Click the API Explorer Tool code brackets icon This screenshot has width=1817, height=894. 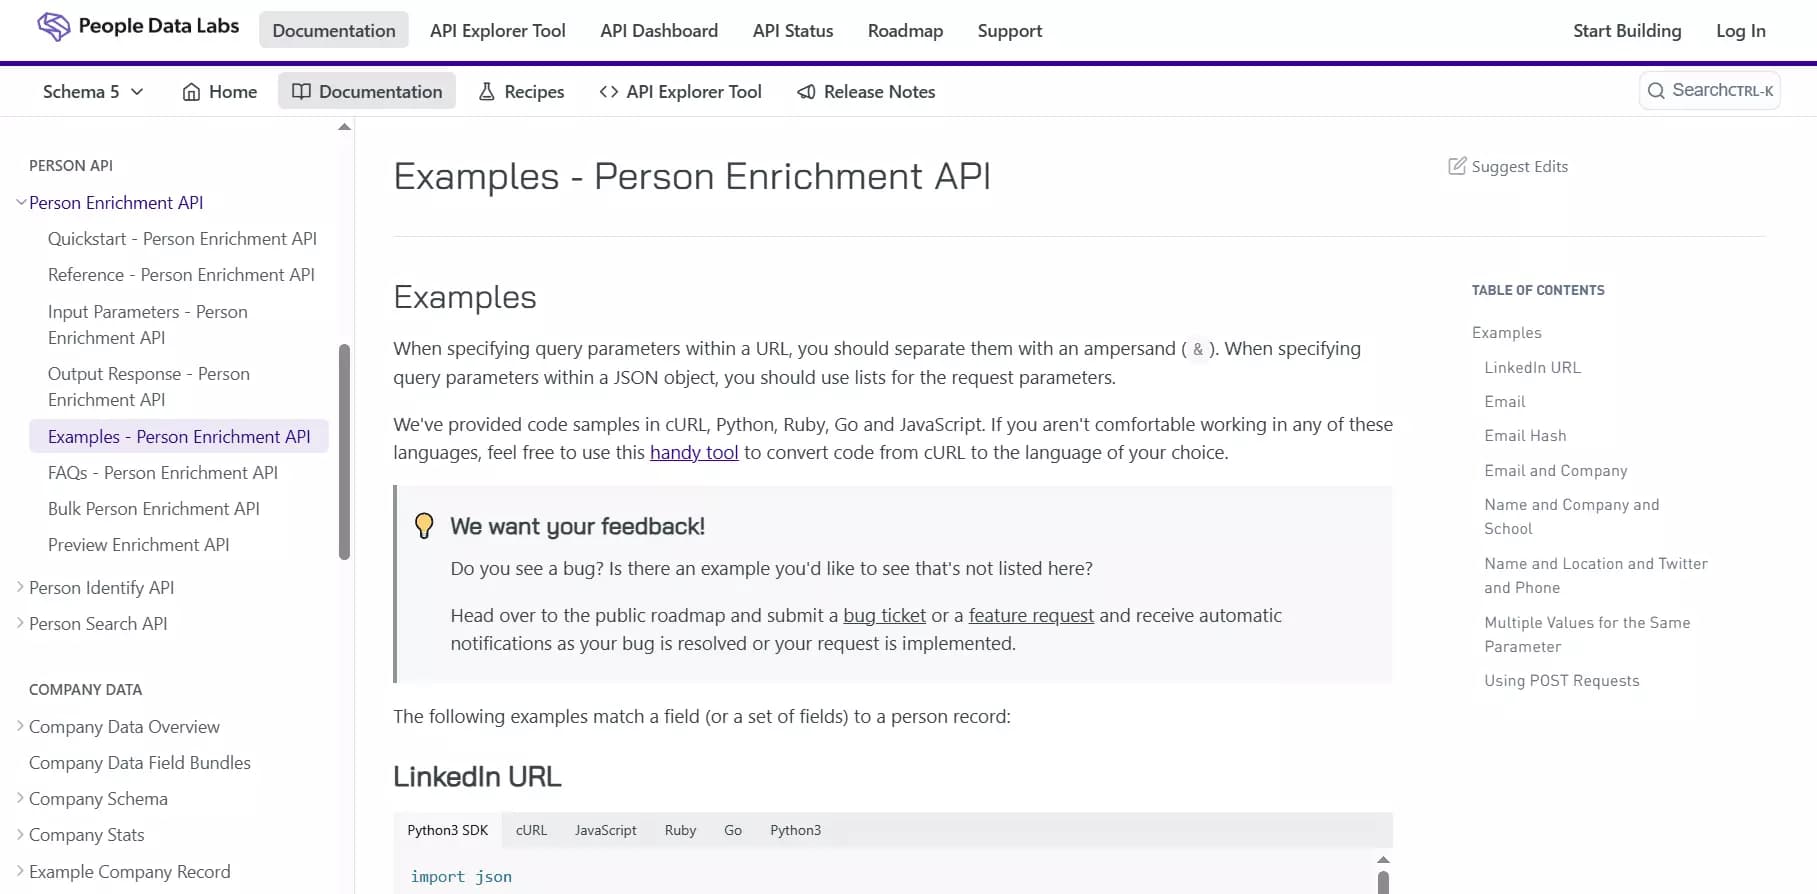coord(608,92)
